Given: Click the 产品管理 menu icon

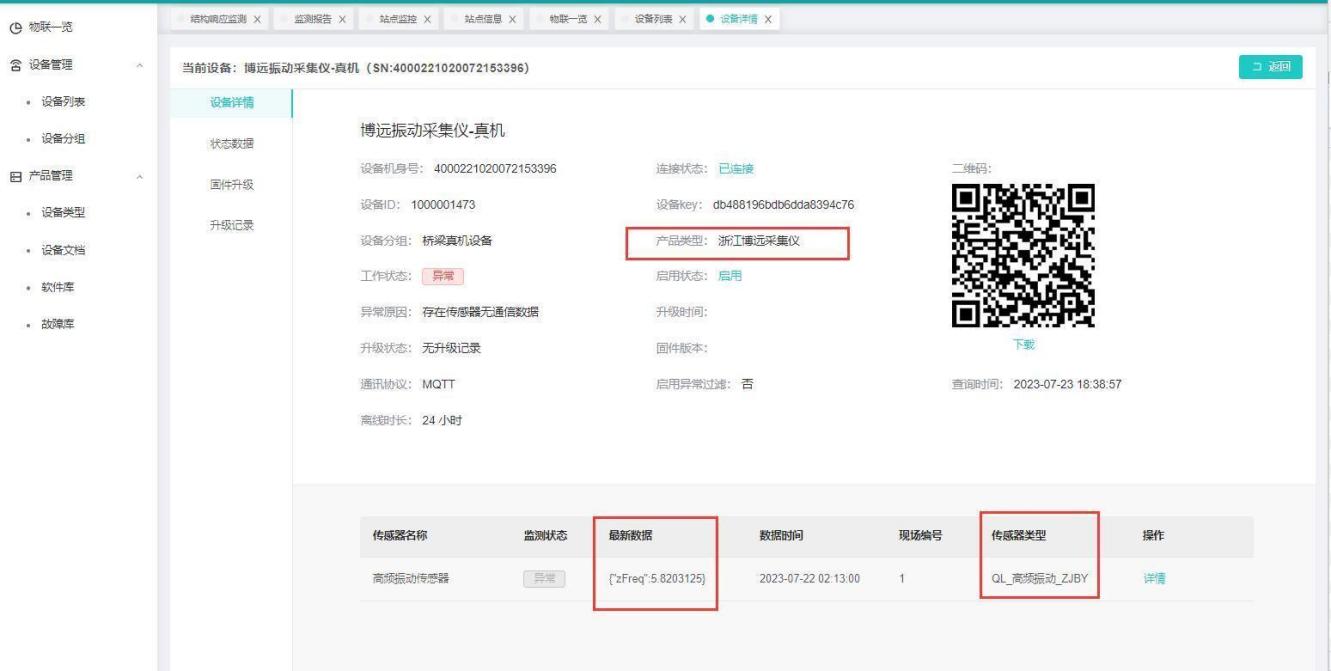Looking at the screenshot, I should [14, 176].
